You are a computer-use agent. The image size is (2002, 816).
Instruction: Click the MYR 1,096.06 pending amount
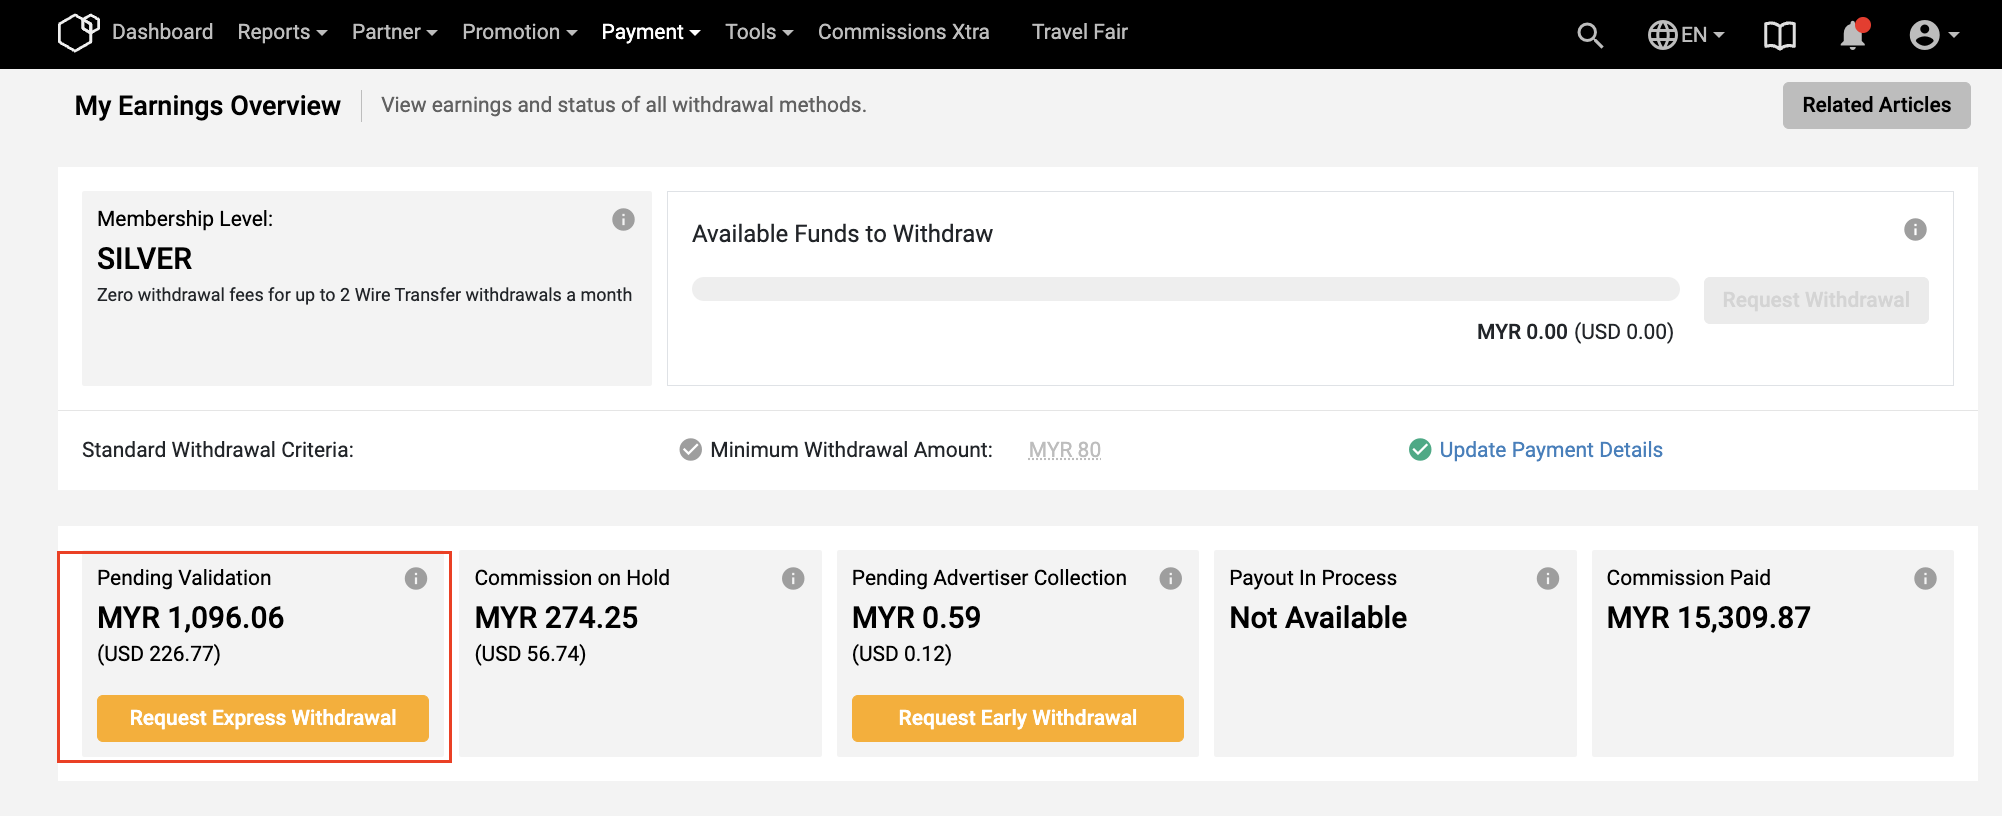190,618
